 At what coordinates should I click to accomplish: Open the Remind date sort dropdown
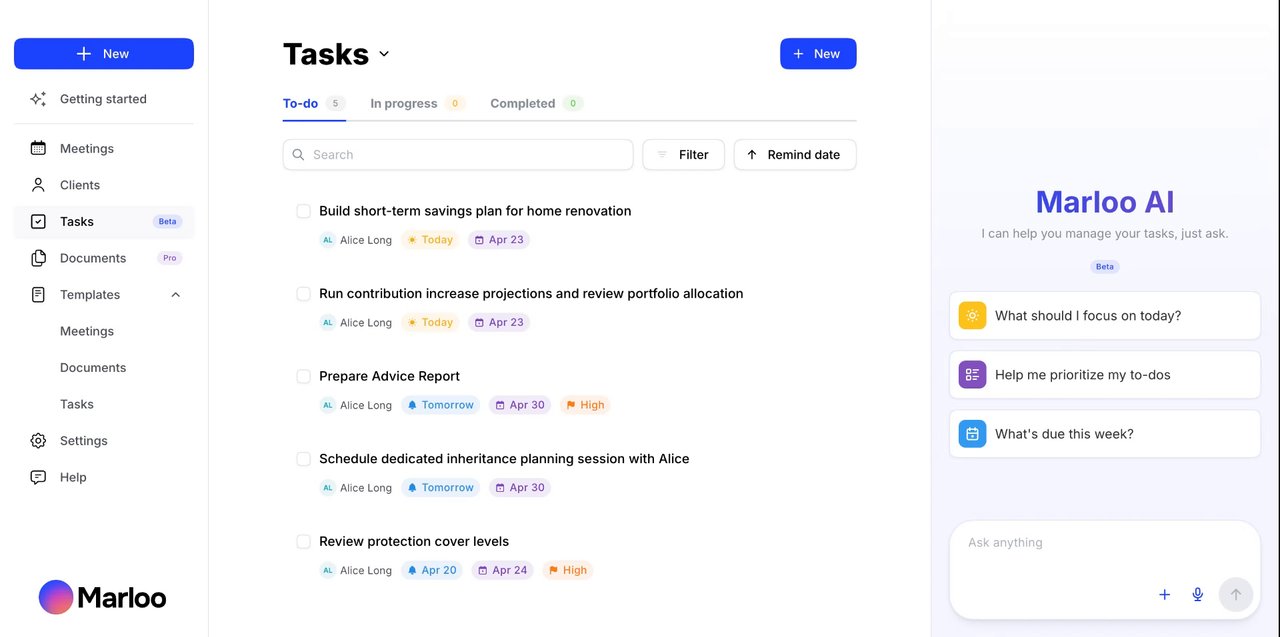[x=794, y=155]
